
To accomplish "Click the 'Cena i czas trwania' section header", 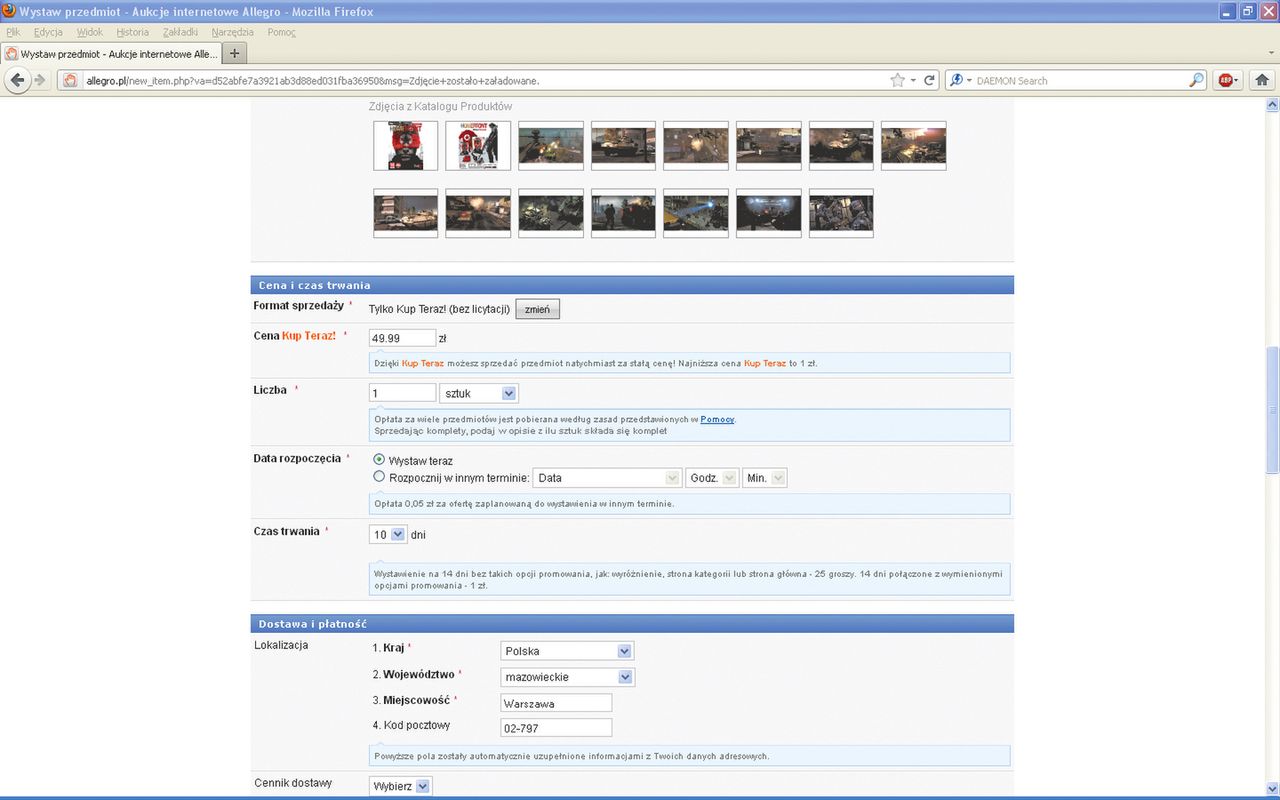I will click(x=632, y=285).
